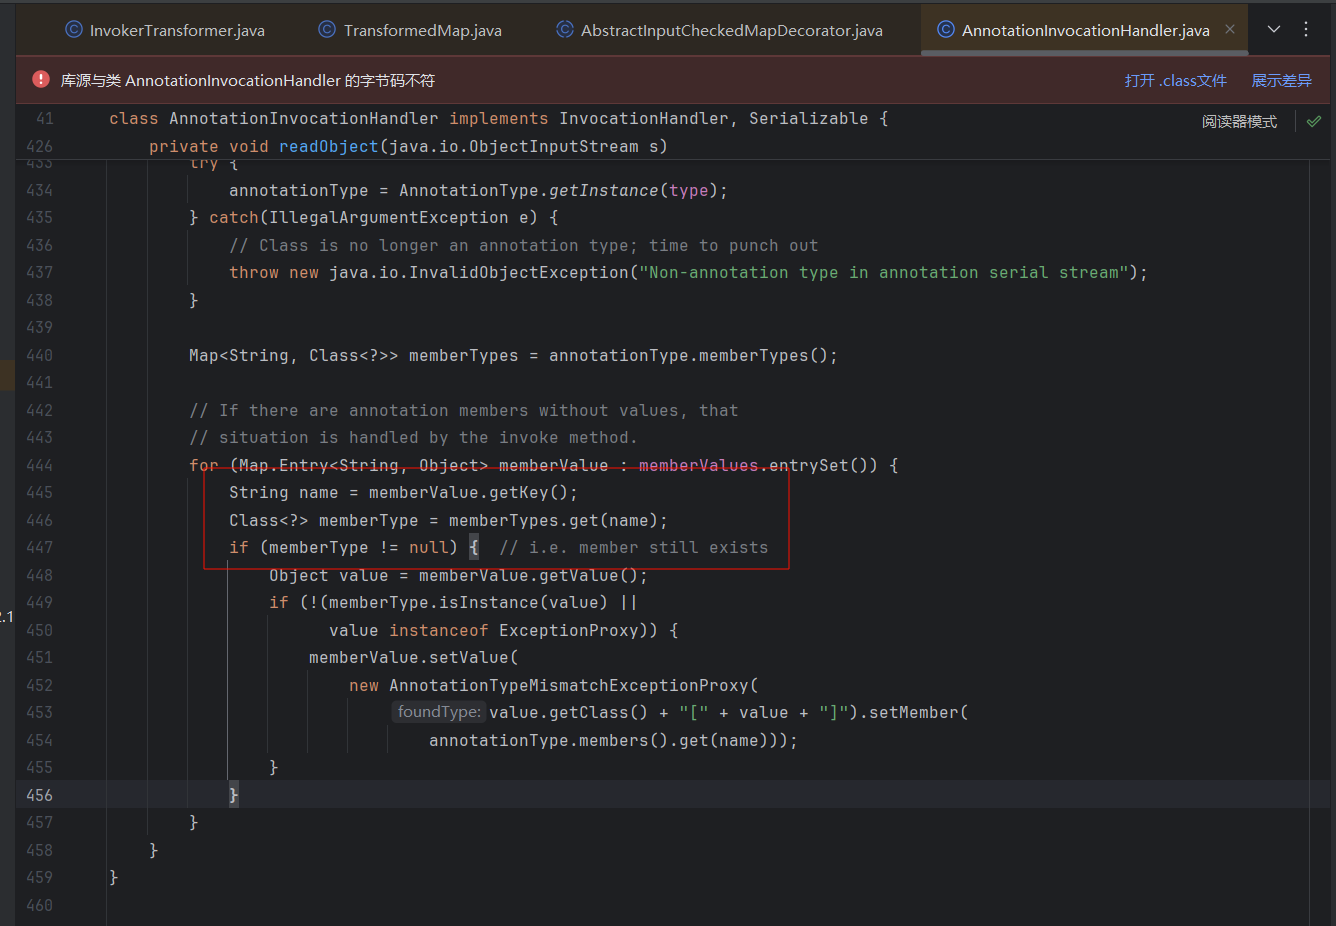Click line number 456 in the gutter

pos(40,795)
